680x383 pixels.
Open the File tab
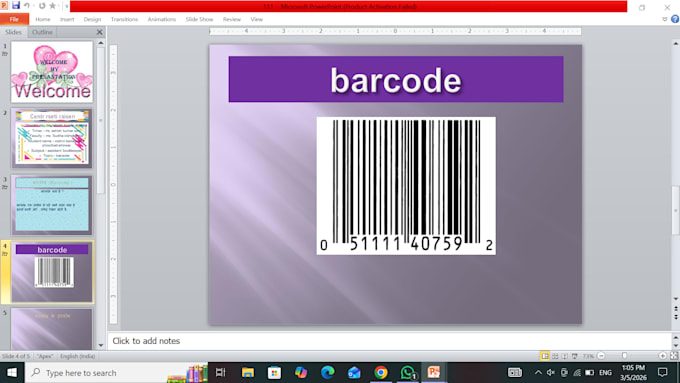(x=14, y=19)
